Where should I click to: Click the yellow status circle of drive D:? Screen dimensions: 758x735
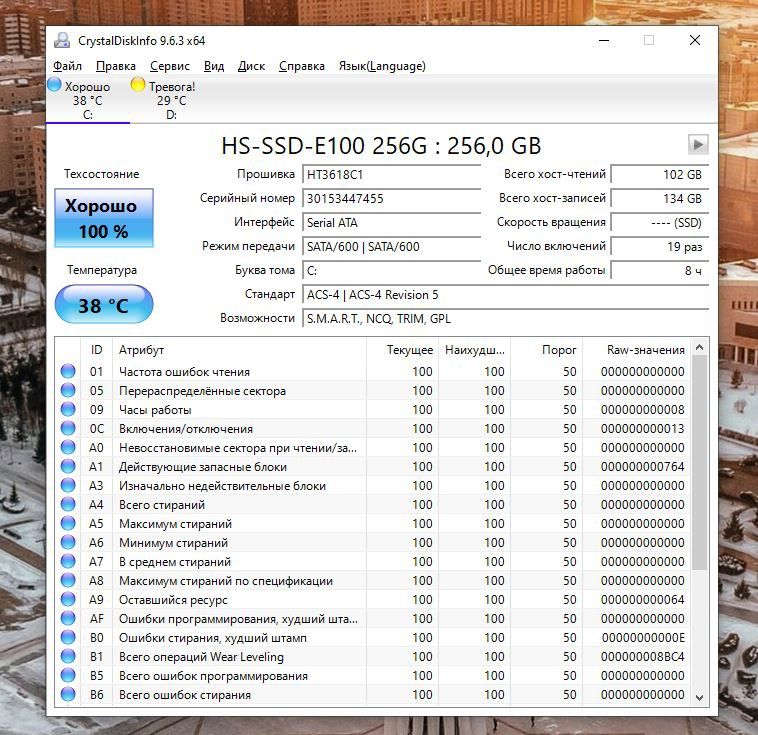[x=138, y=85]
